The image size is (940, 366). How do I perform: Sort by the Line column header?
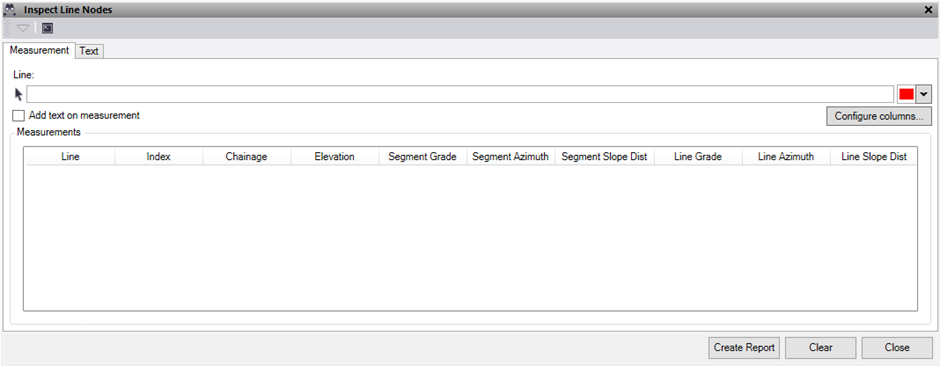(x=70, y=157)
